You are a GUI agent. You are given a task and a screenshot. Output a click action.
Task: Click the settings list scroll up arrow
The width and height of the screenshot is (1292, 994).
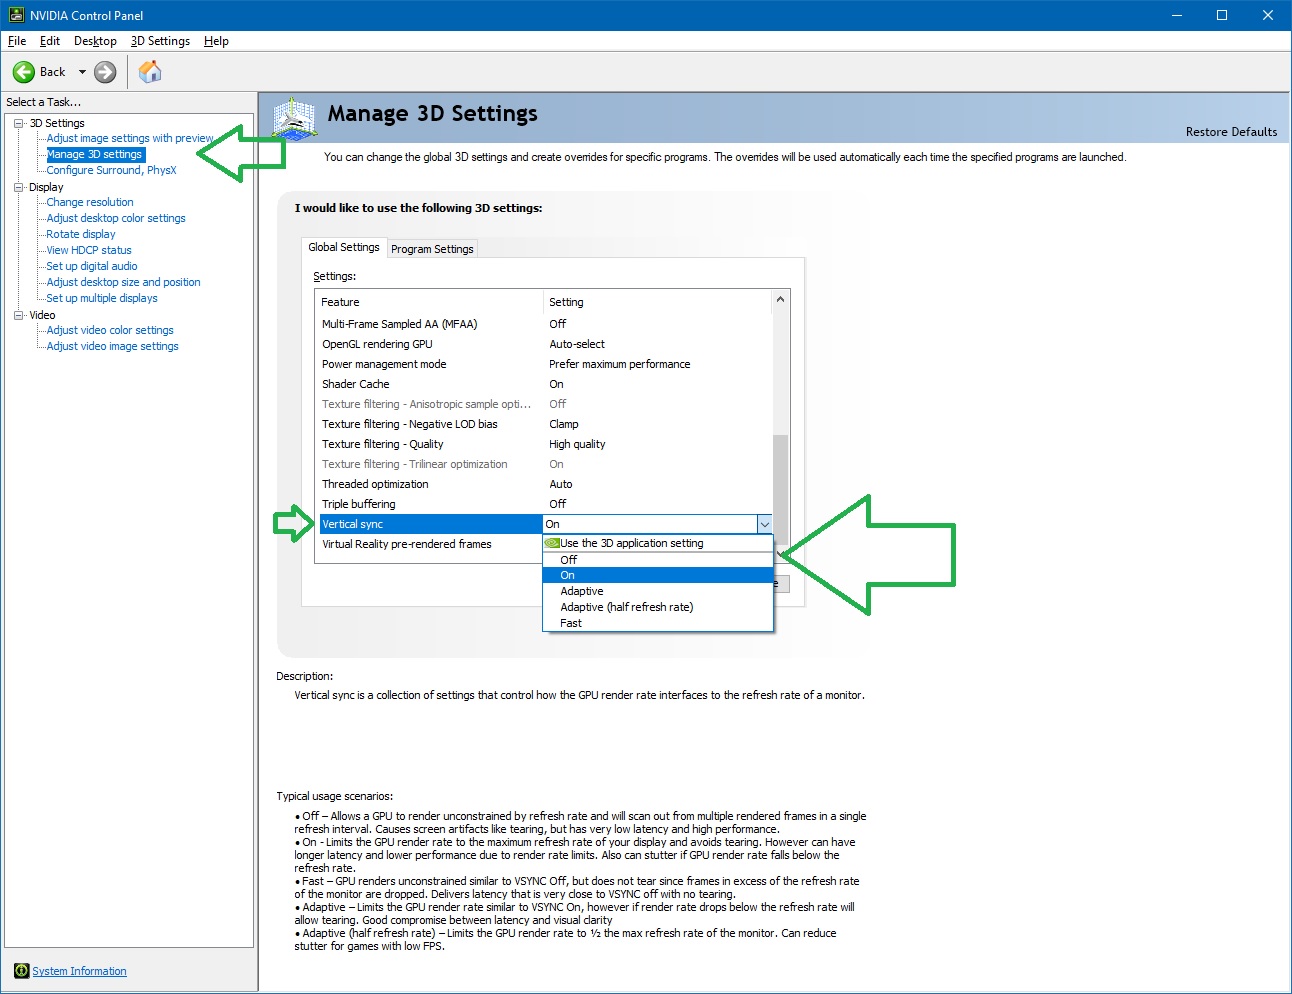pos(780,300)
